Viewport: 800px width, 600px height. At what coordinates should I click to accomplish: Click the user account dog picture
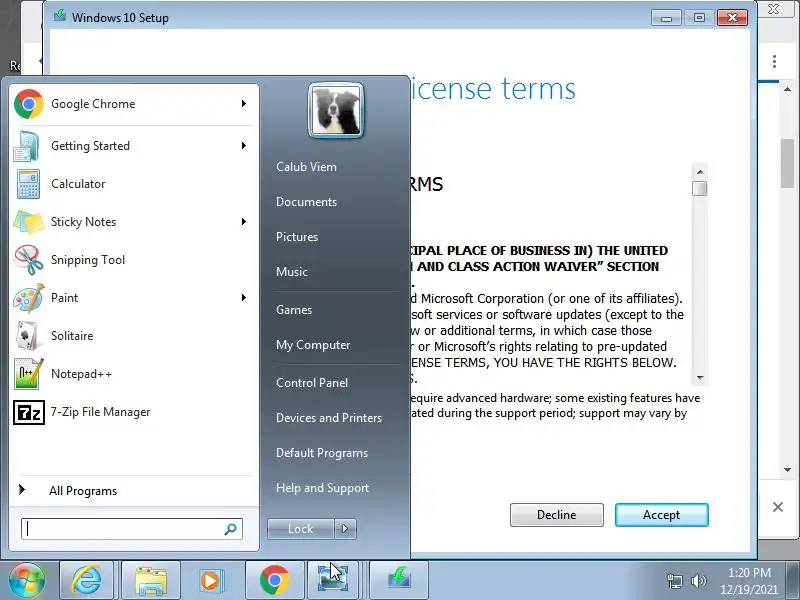tap(336, 110)
